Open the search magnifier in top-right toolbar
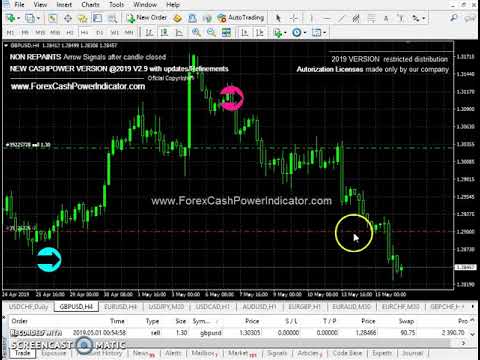The width and height of the screenshot is (480, 360). pyautogui.click(x=454, y=18)
